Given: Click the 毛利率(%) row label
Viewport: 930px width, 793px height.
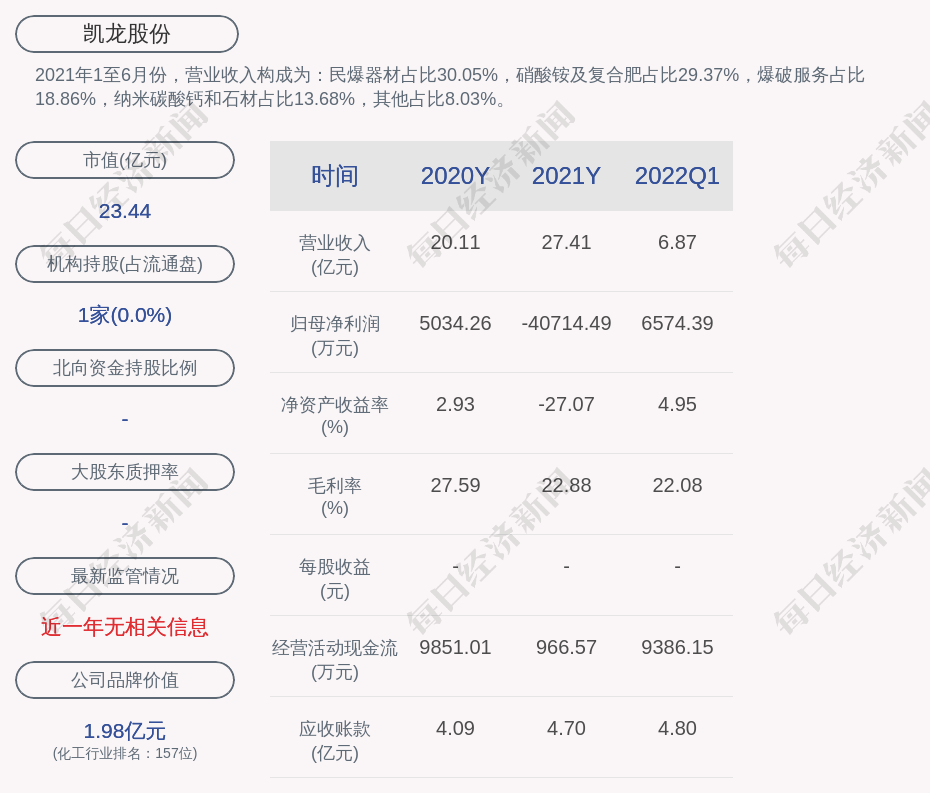Looking at the screenshot, I should click(335, 497).
